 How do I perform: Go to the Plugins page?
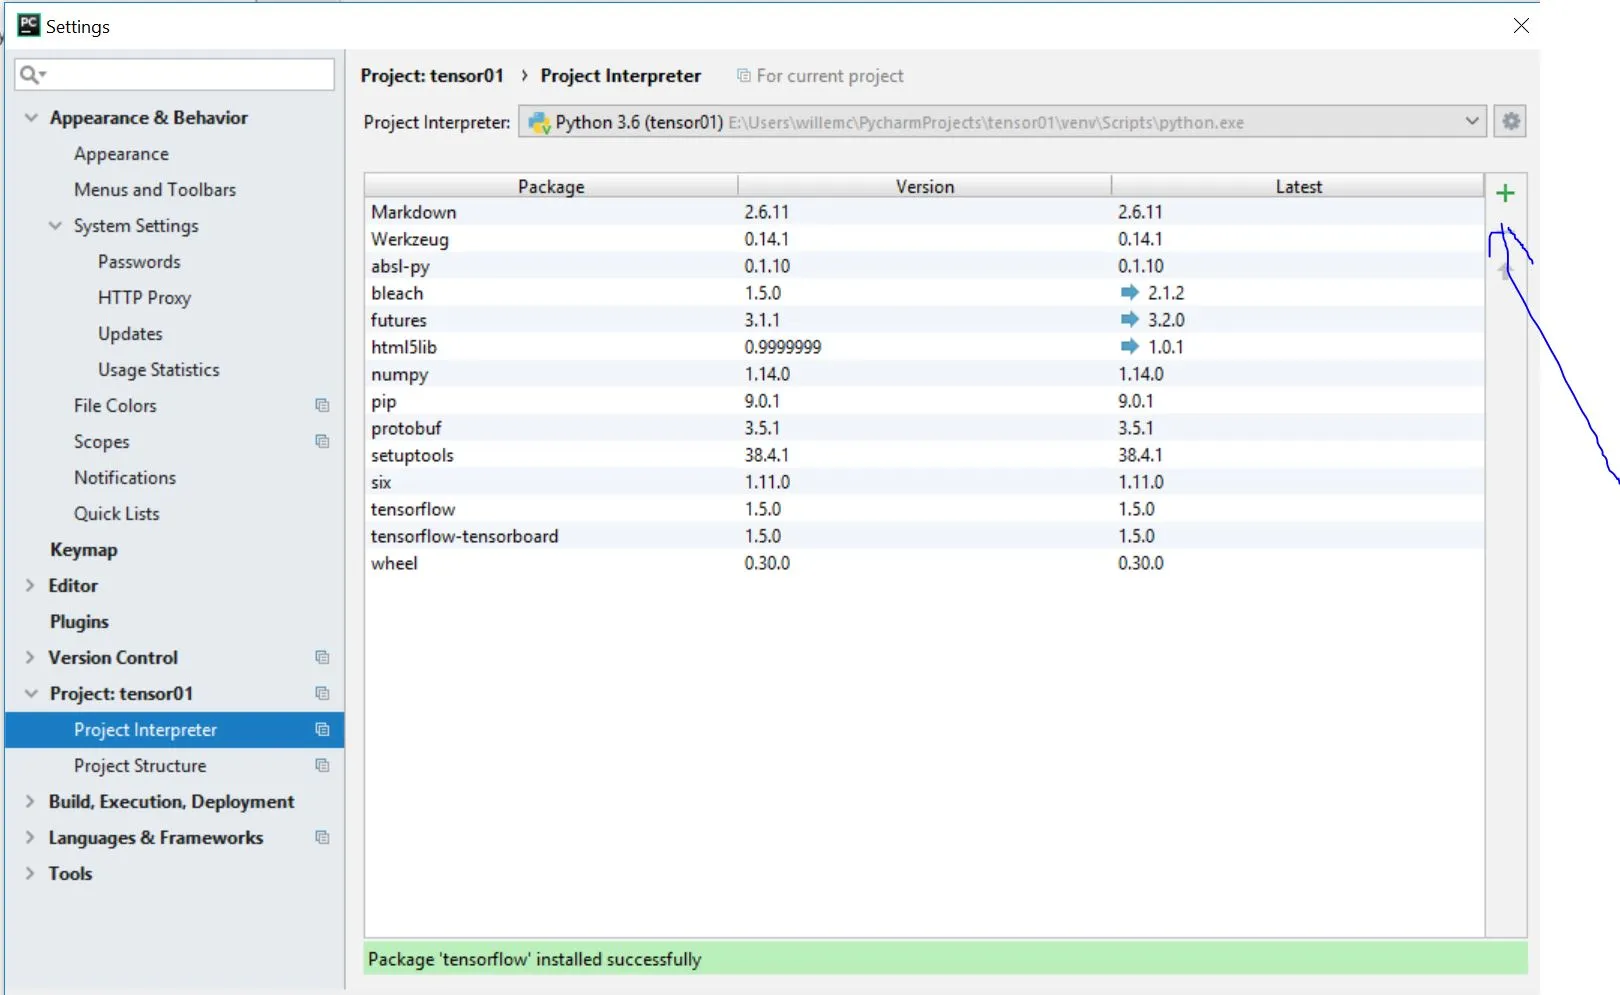[79, 622]
